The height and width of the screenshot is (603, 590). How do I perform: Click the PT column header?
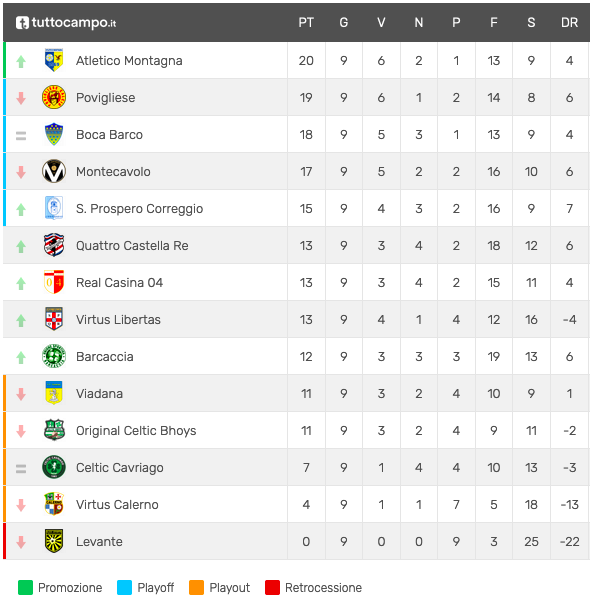point(306,22)
